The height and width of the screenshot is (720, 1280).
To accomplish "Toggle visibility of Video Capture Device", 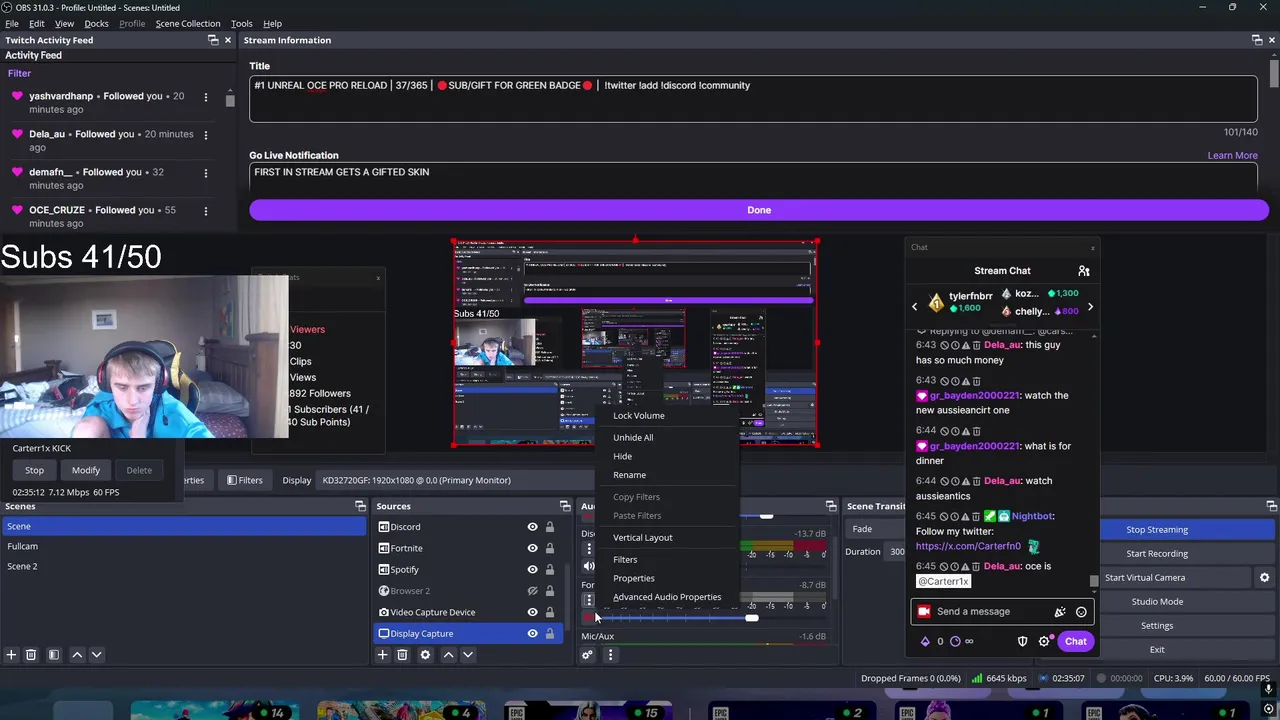I will tap(532, 612).
